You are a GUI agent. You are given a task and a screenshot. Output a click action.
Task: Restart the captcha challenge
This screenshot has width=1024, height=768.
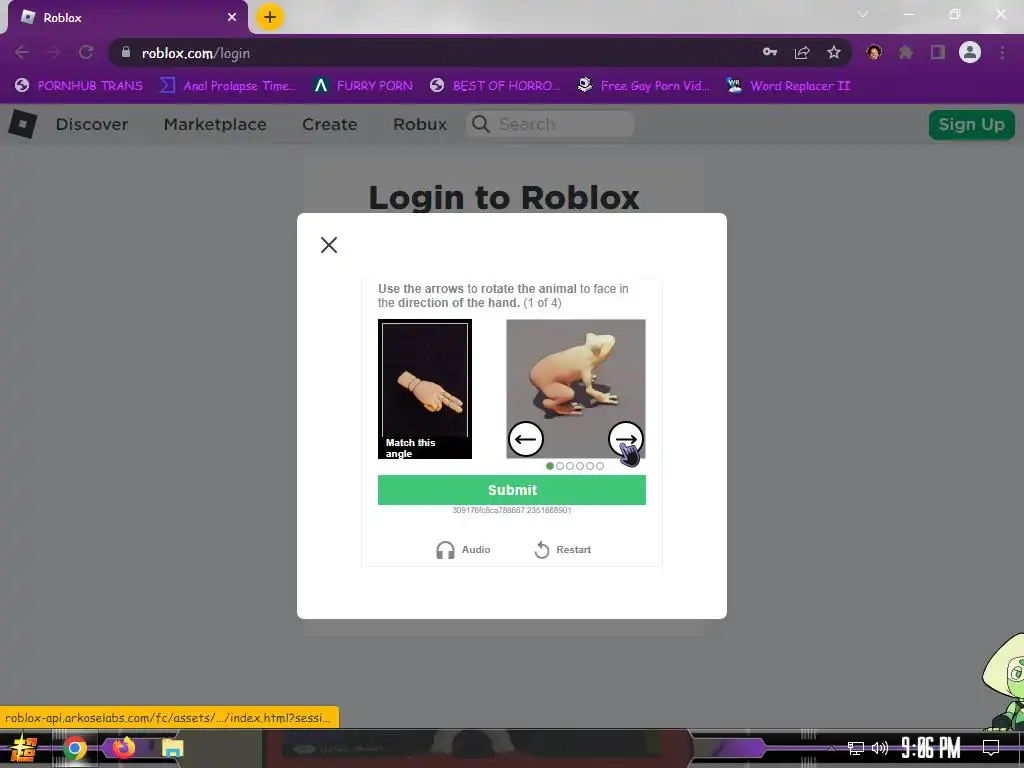tap(563, 550)
